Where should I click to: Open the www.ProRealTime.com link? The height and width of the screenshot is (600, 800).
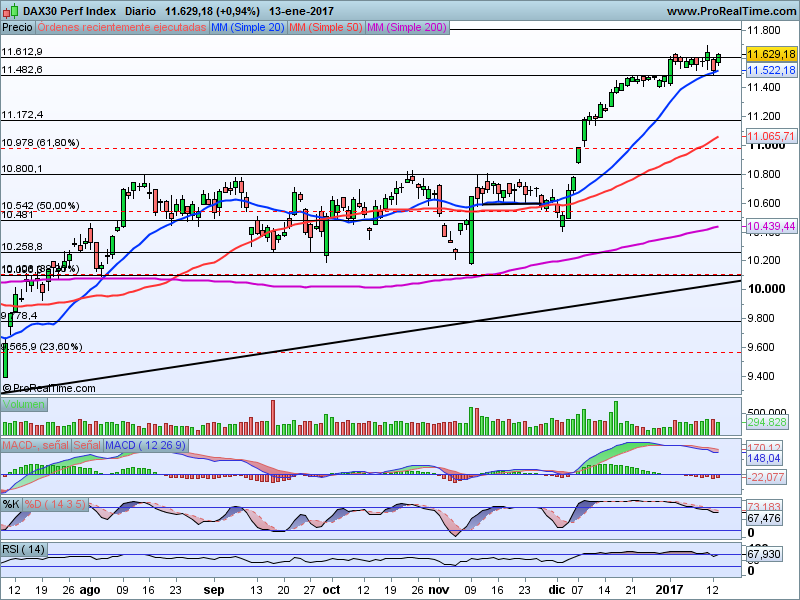pyautogui.click(x=731, y=11)
